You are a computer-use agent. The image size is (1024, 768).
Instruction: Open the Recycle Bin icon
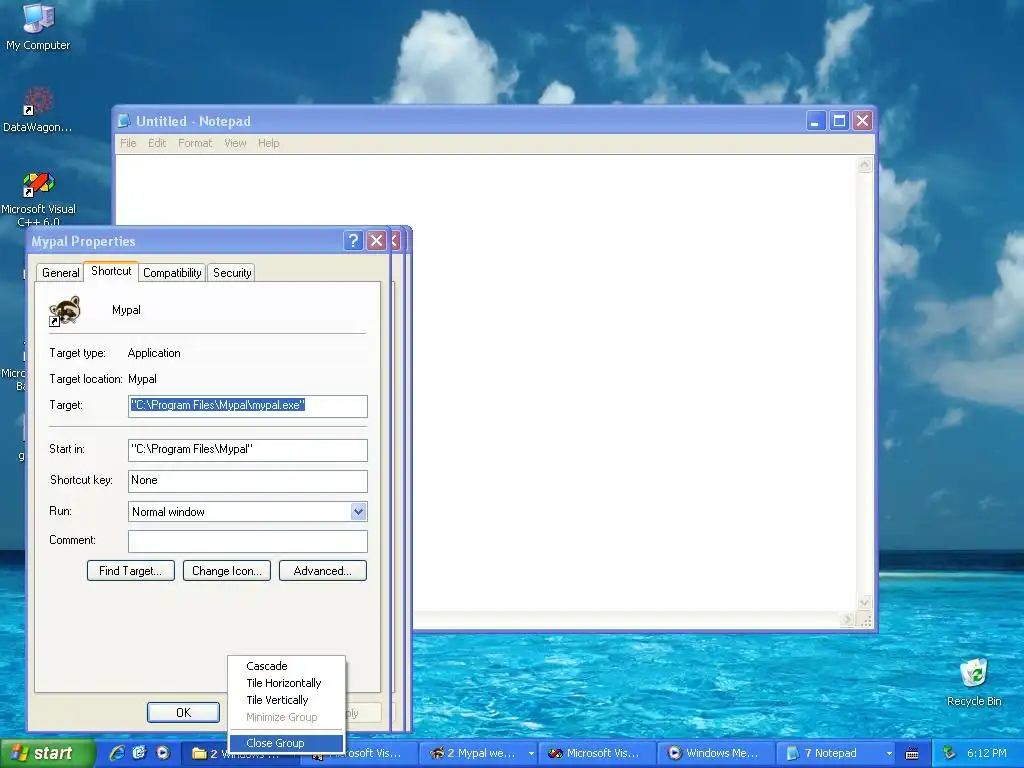[974, 682]
